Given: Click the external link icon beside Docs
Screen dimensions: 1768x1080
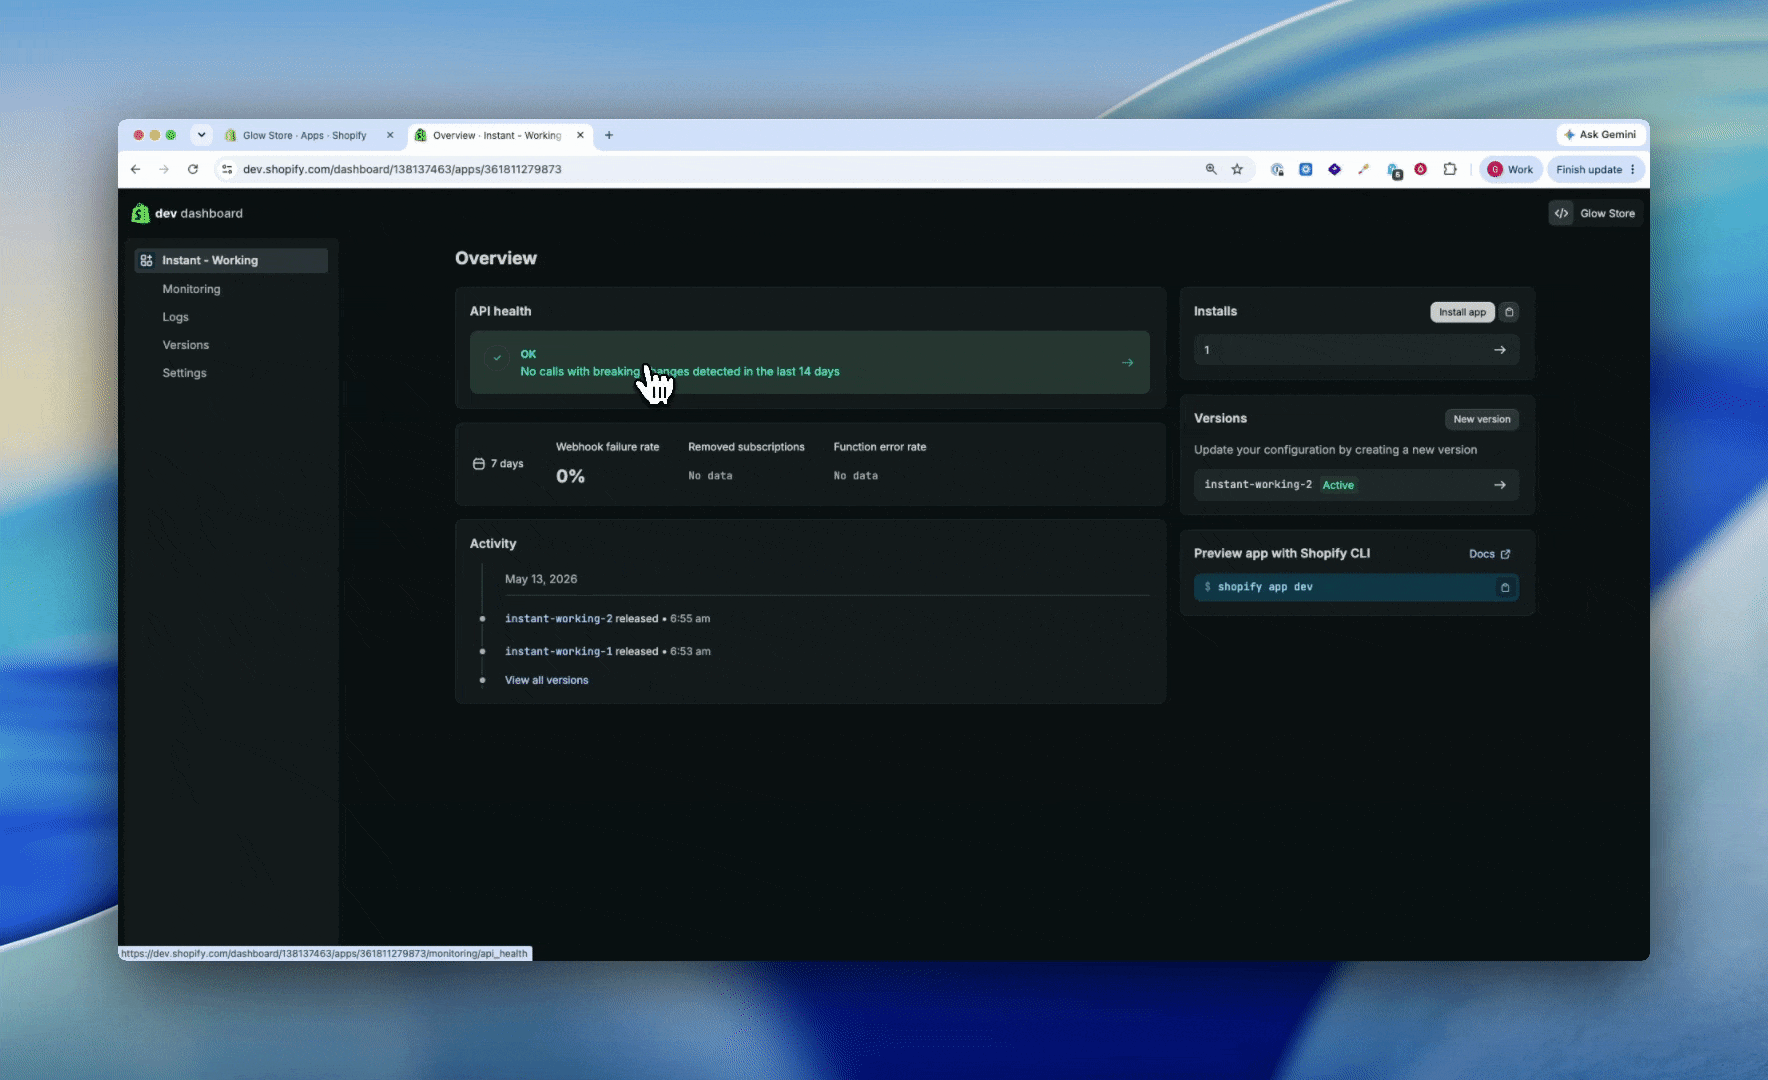Looking at the screenshot, I should [x=1505, y=554].
